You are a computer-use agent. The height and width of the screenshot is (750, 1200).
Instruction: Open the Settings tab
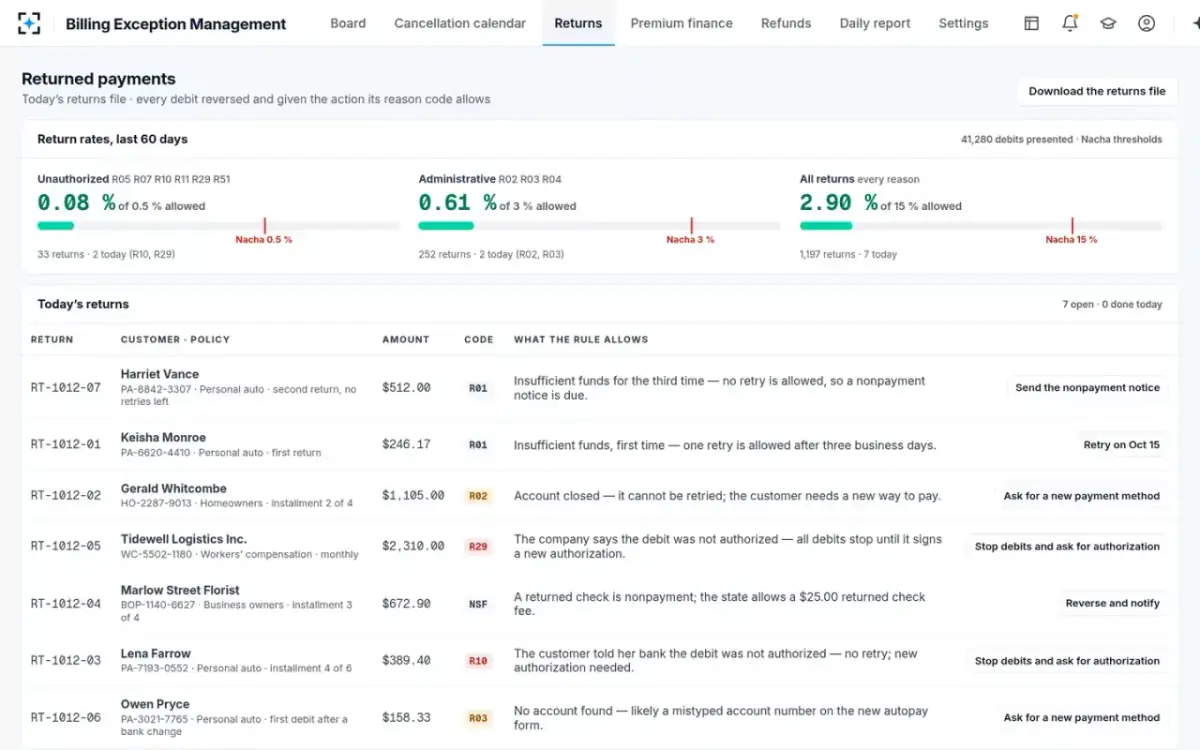tap(963, 23)
